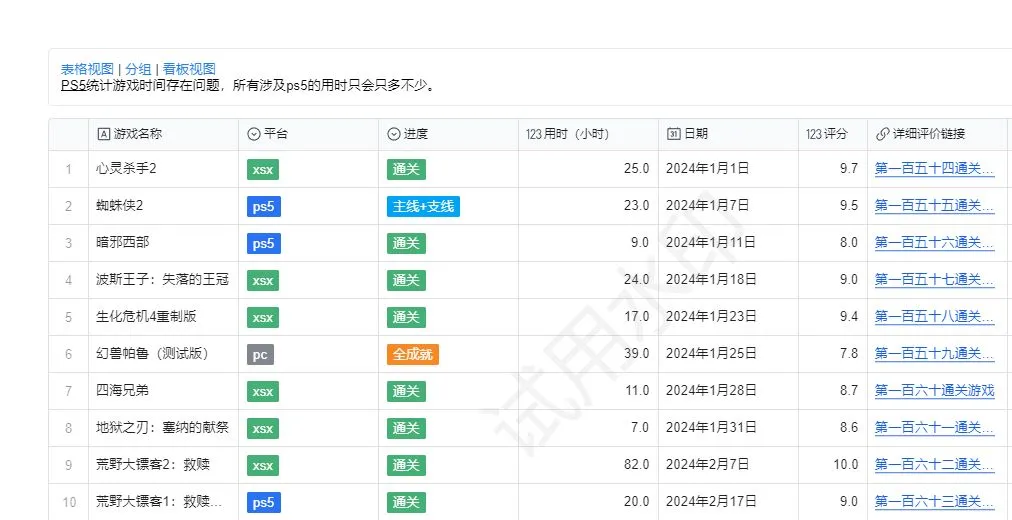Select the date cell 2024年1月1日

pyautogui.click(x=729, y=169)
